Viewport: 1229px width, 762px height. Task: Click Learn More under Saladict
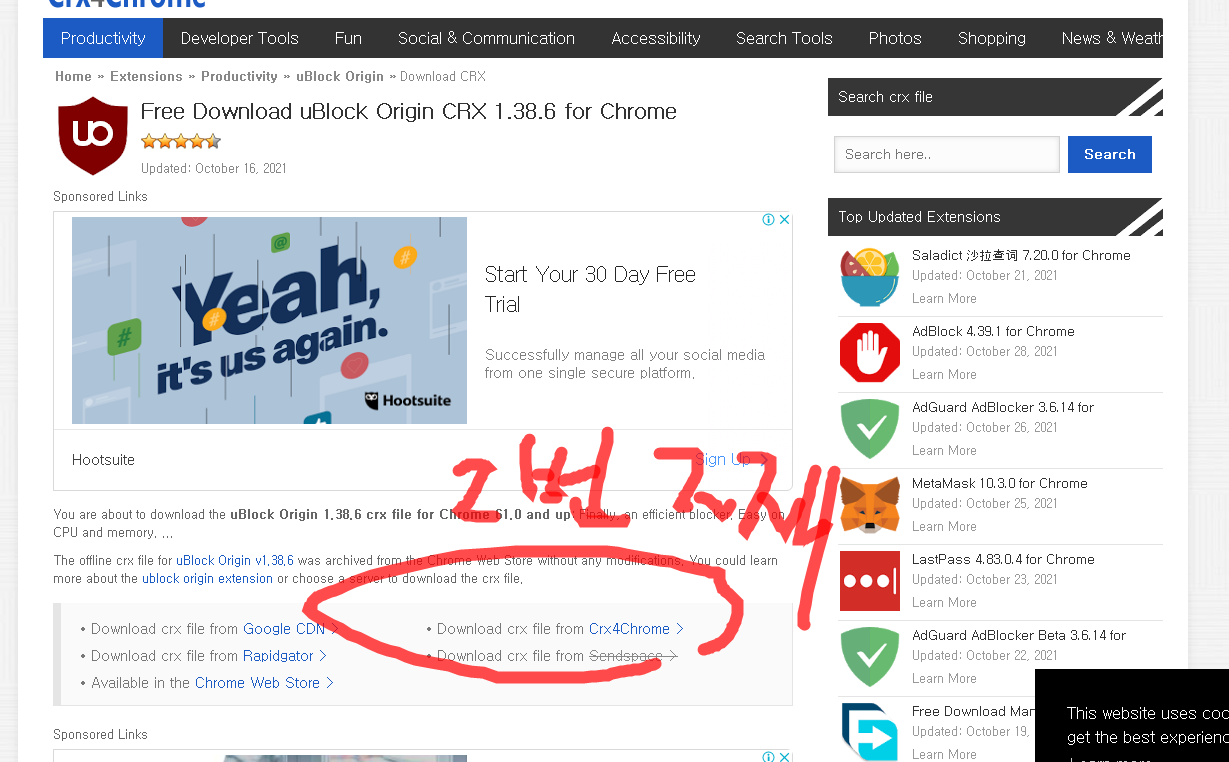[x=944, y=298]
